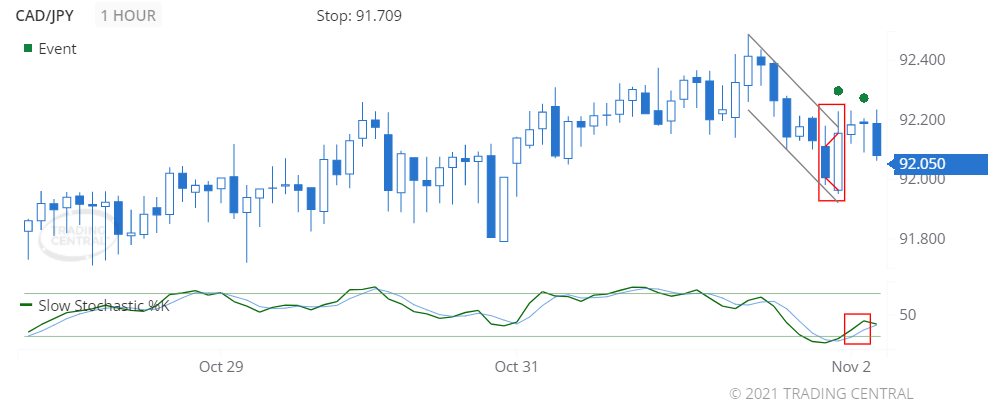Click the blue 92.050 current price tag
Viewport: 988px width, 406px height.
(x=927, y=164)
